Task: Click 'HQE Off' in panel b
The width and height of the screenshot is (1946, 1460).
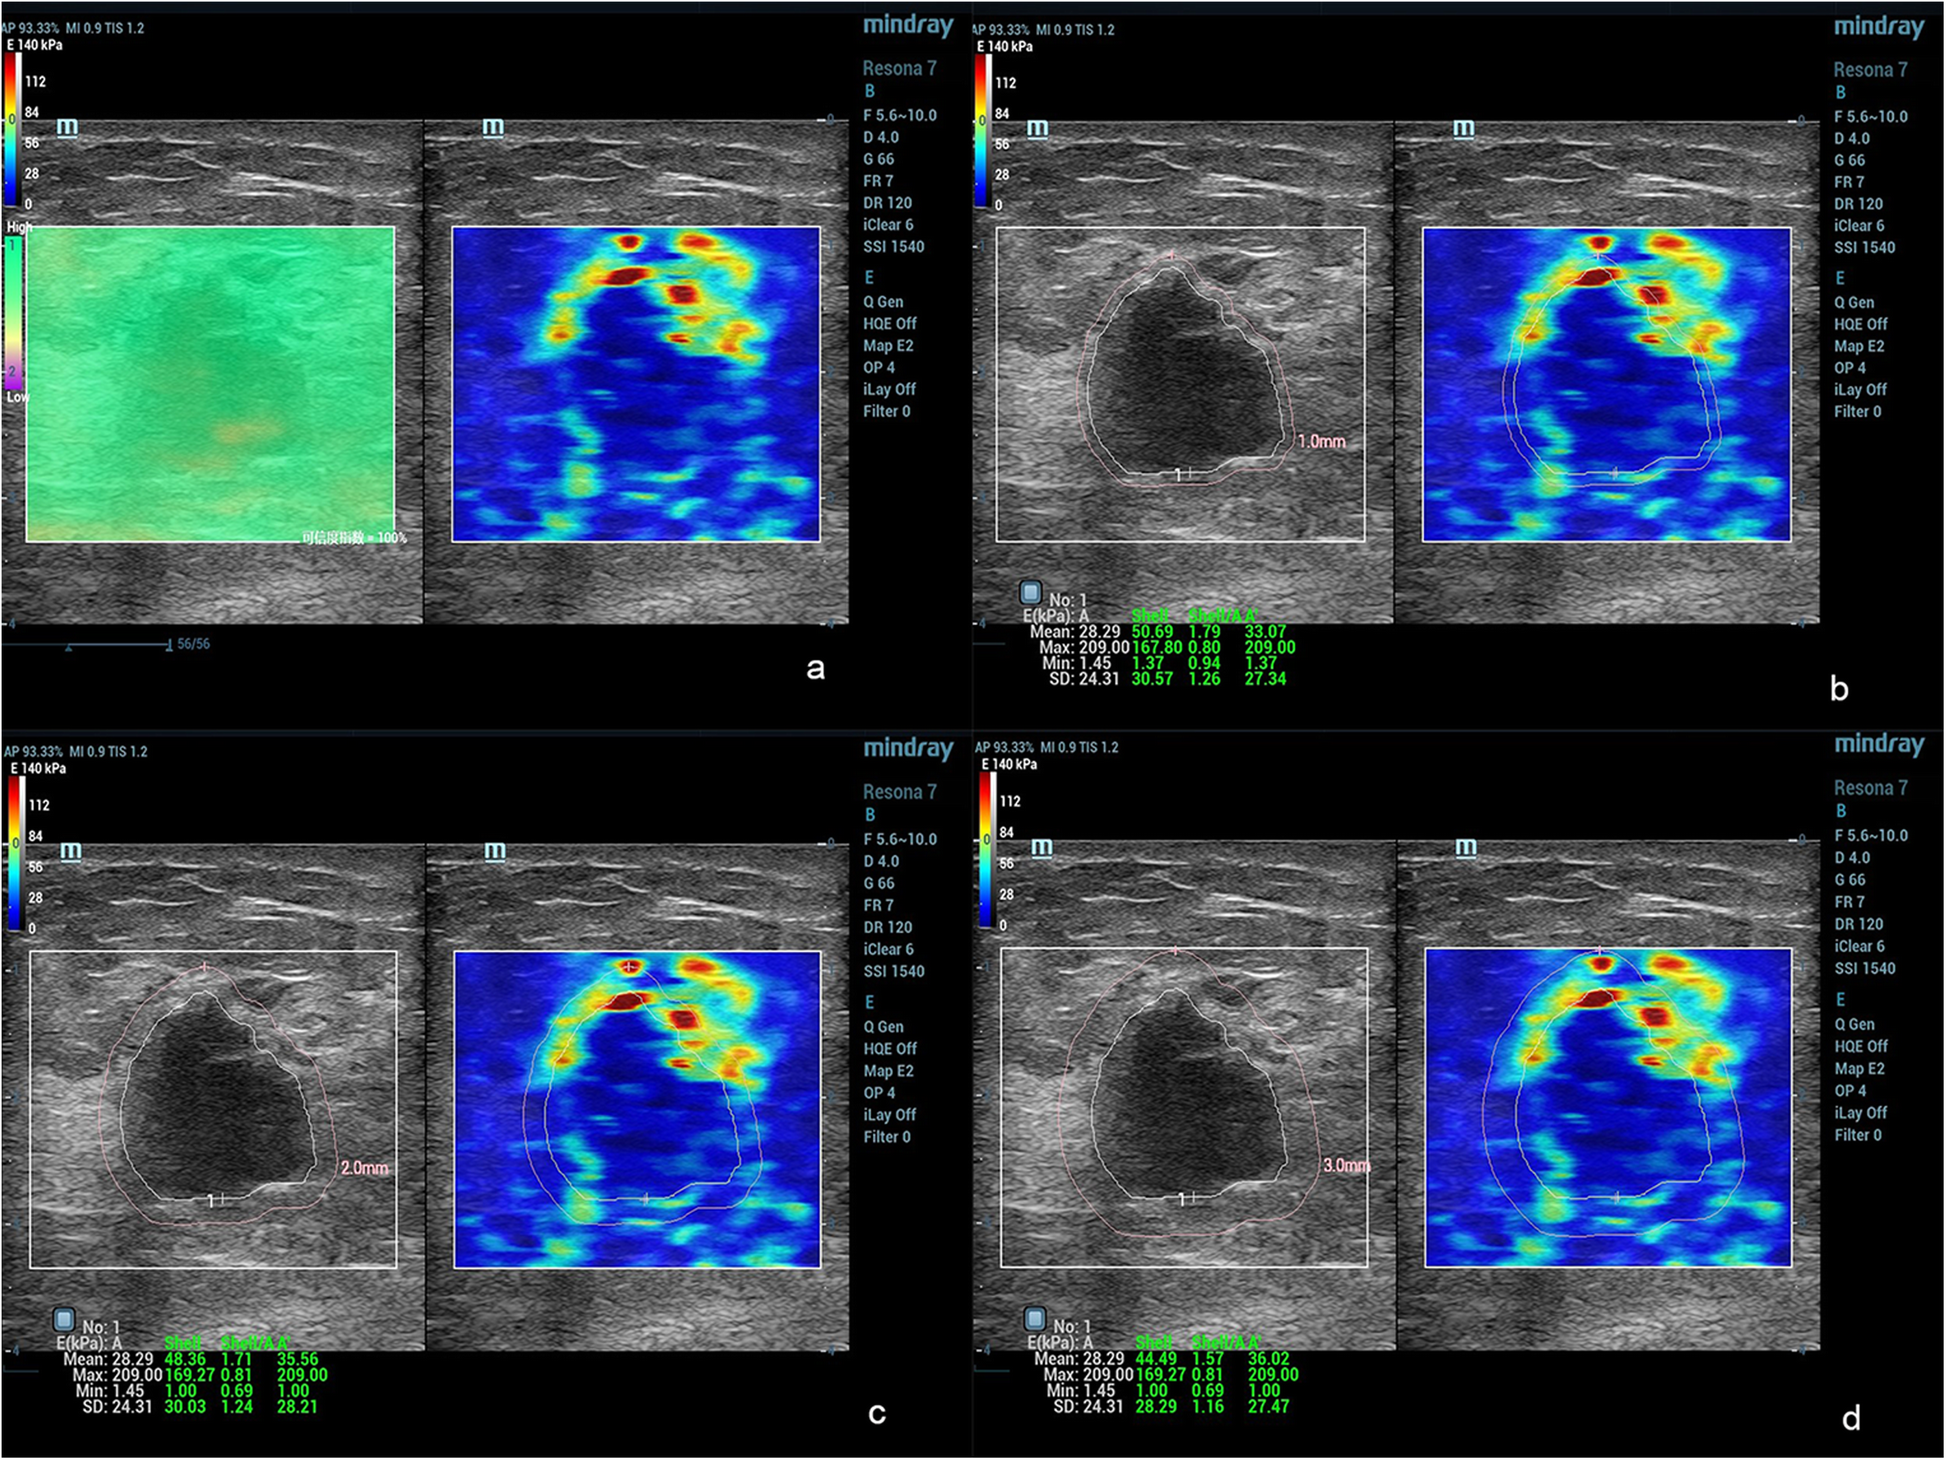Action: (x=1861, y=324)
